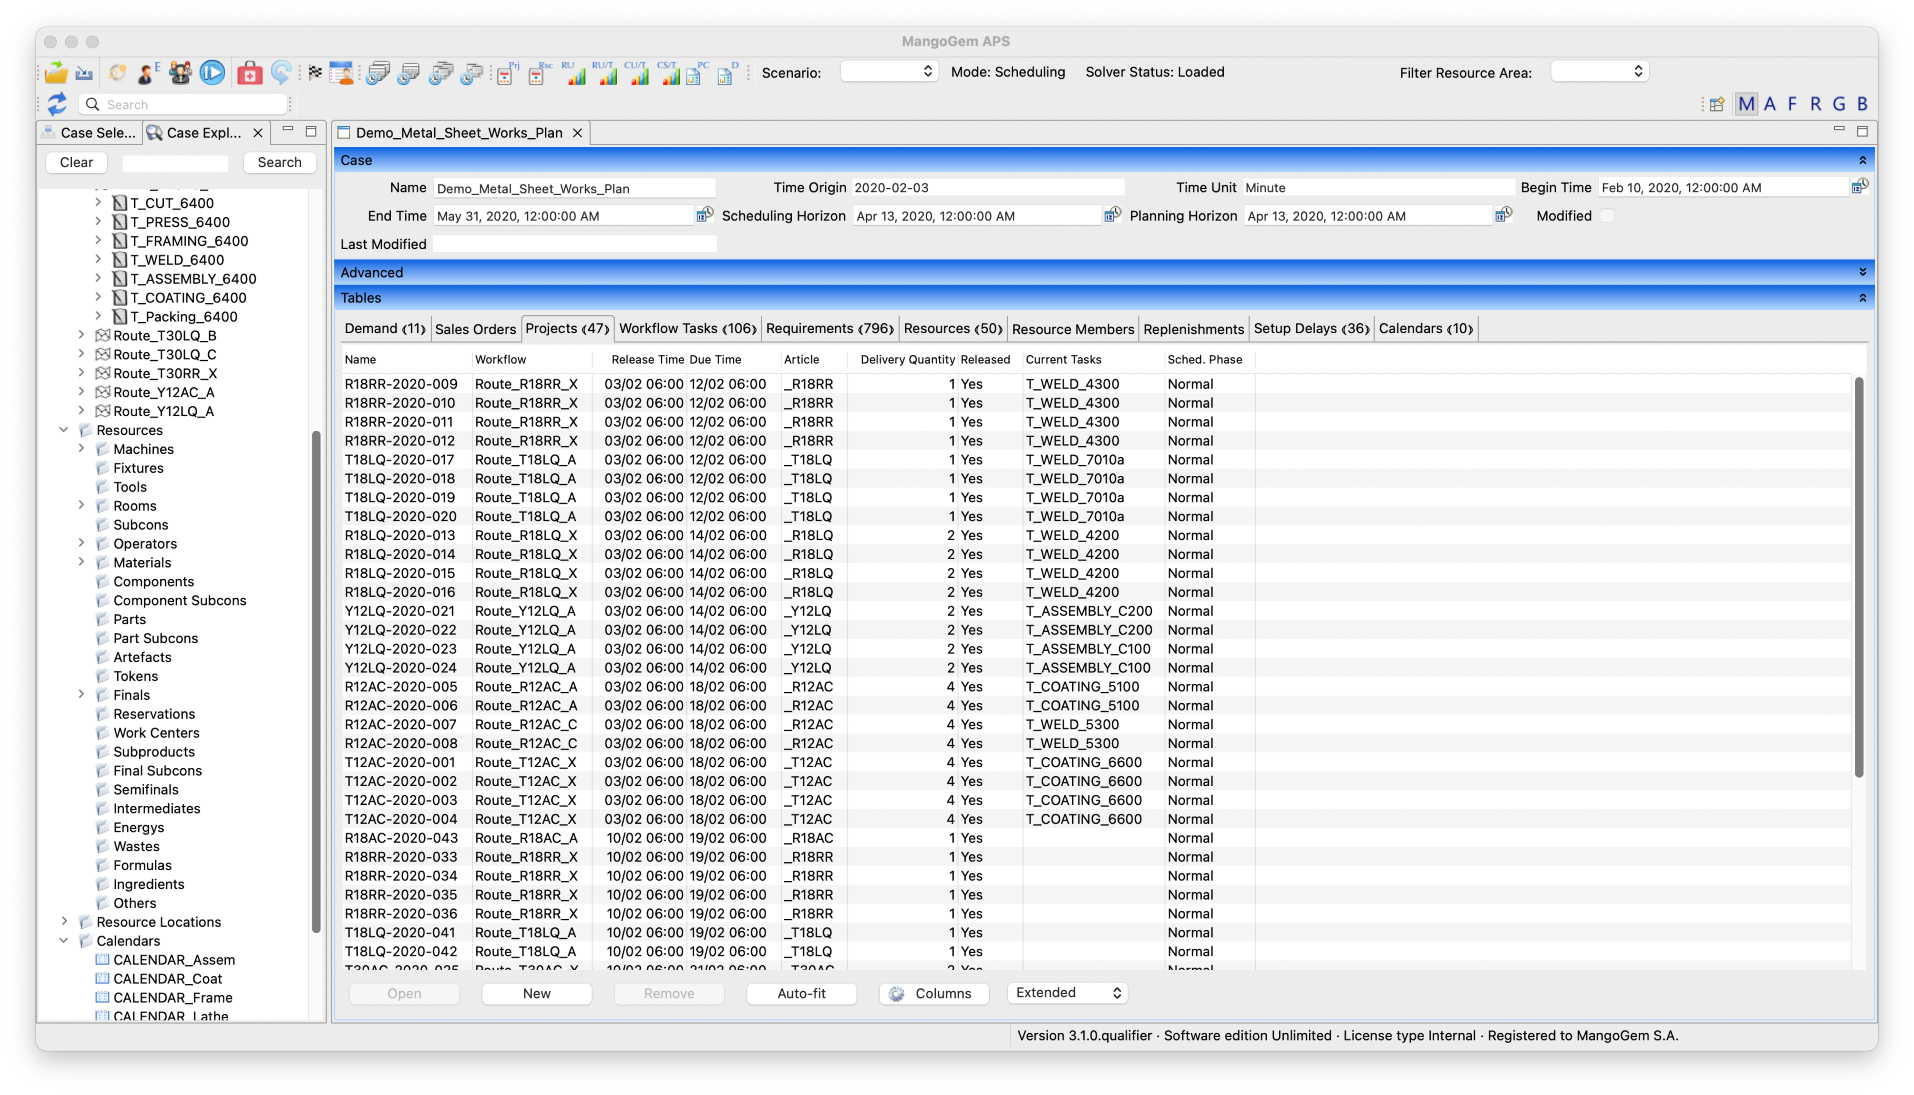Viewport: 1914px width, 1095px height.
Task: Click the Open Perspective icon
Action: tap(1717, 104)
